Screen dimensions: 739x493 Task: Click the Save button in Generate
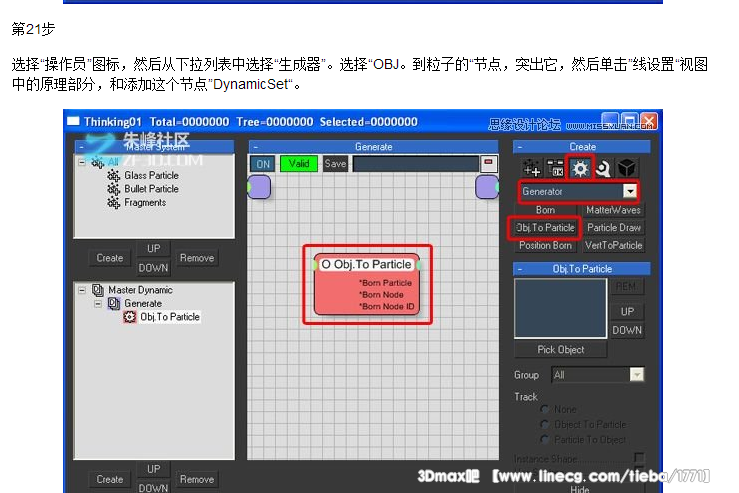point(335,164)
